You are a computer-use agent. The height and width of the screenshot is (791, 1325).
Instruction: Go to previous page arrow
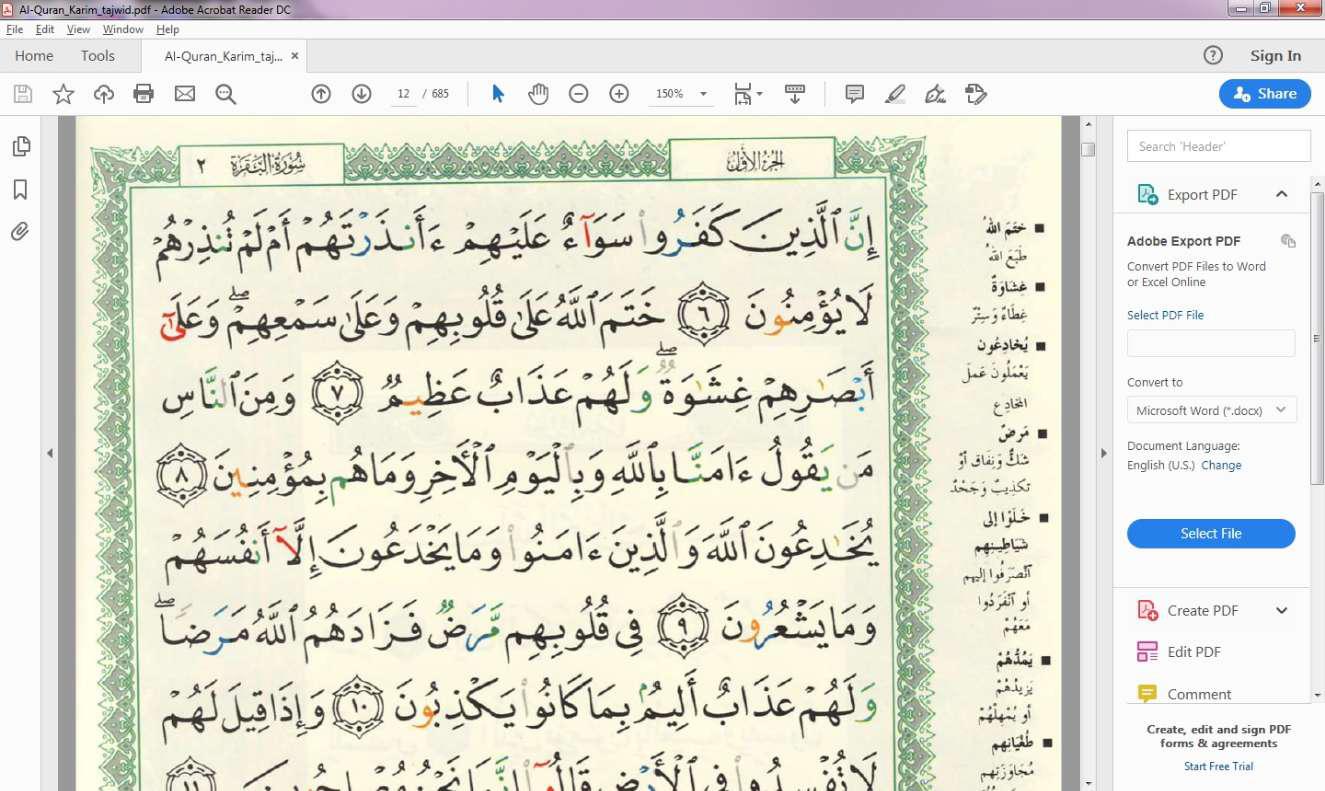(321, 94)
